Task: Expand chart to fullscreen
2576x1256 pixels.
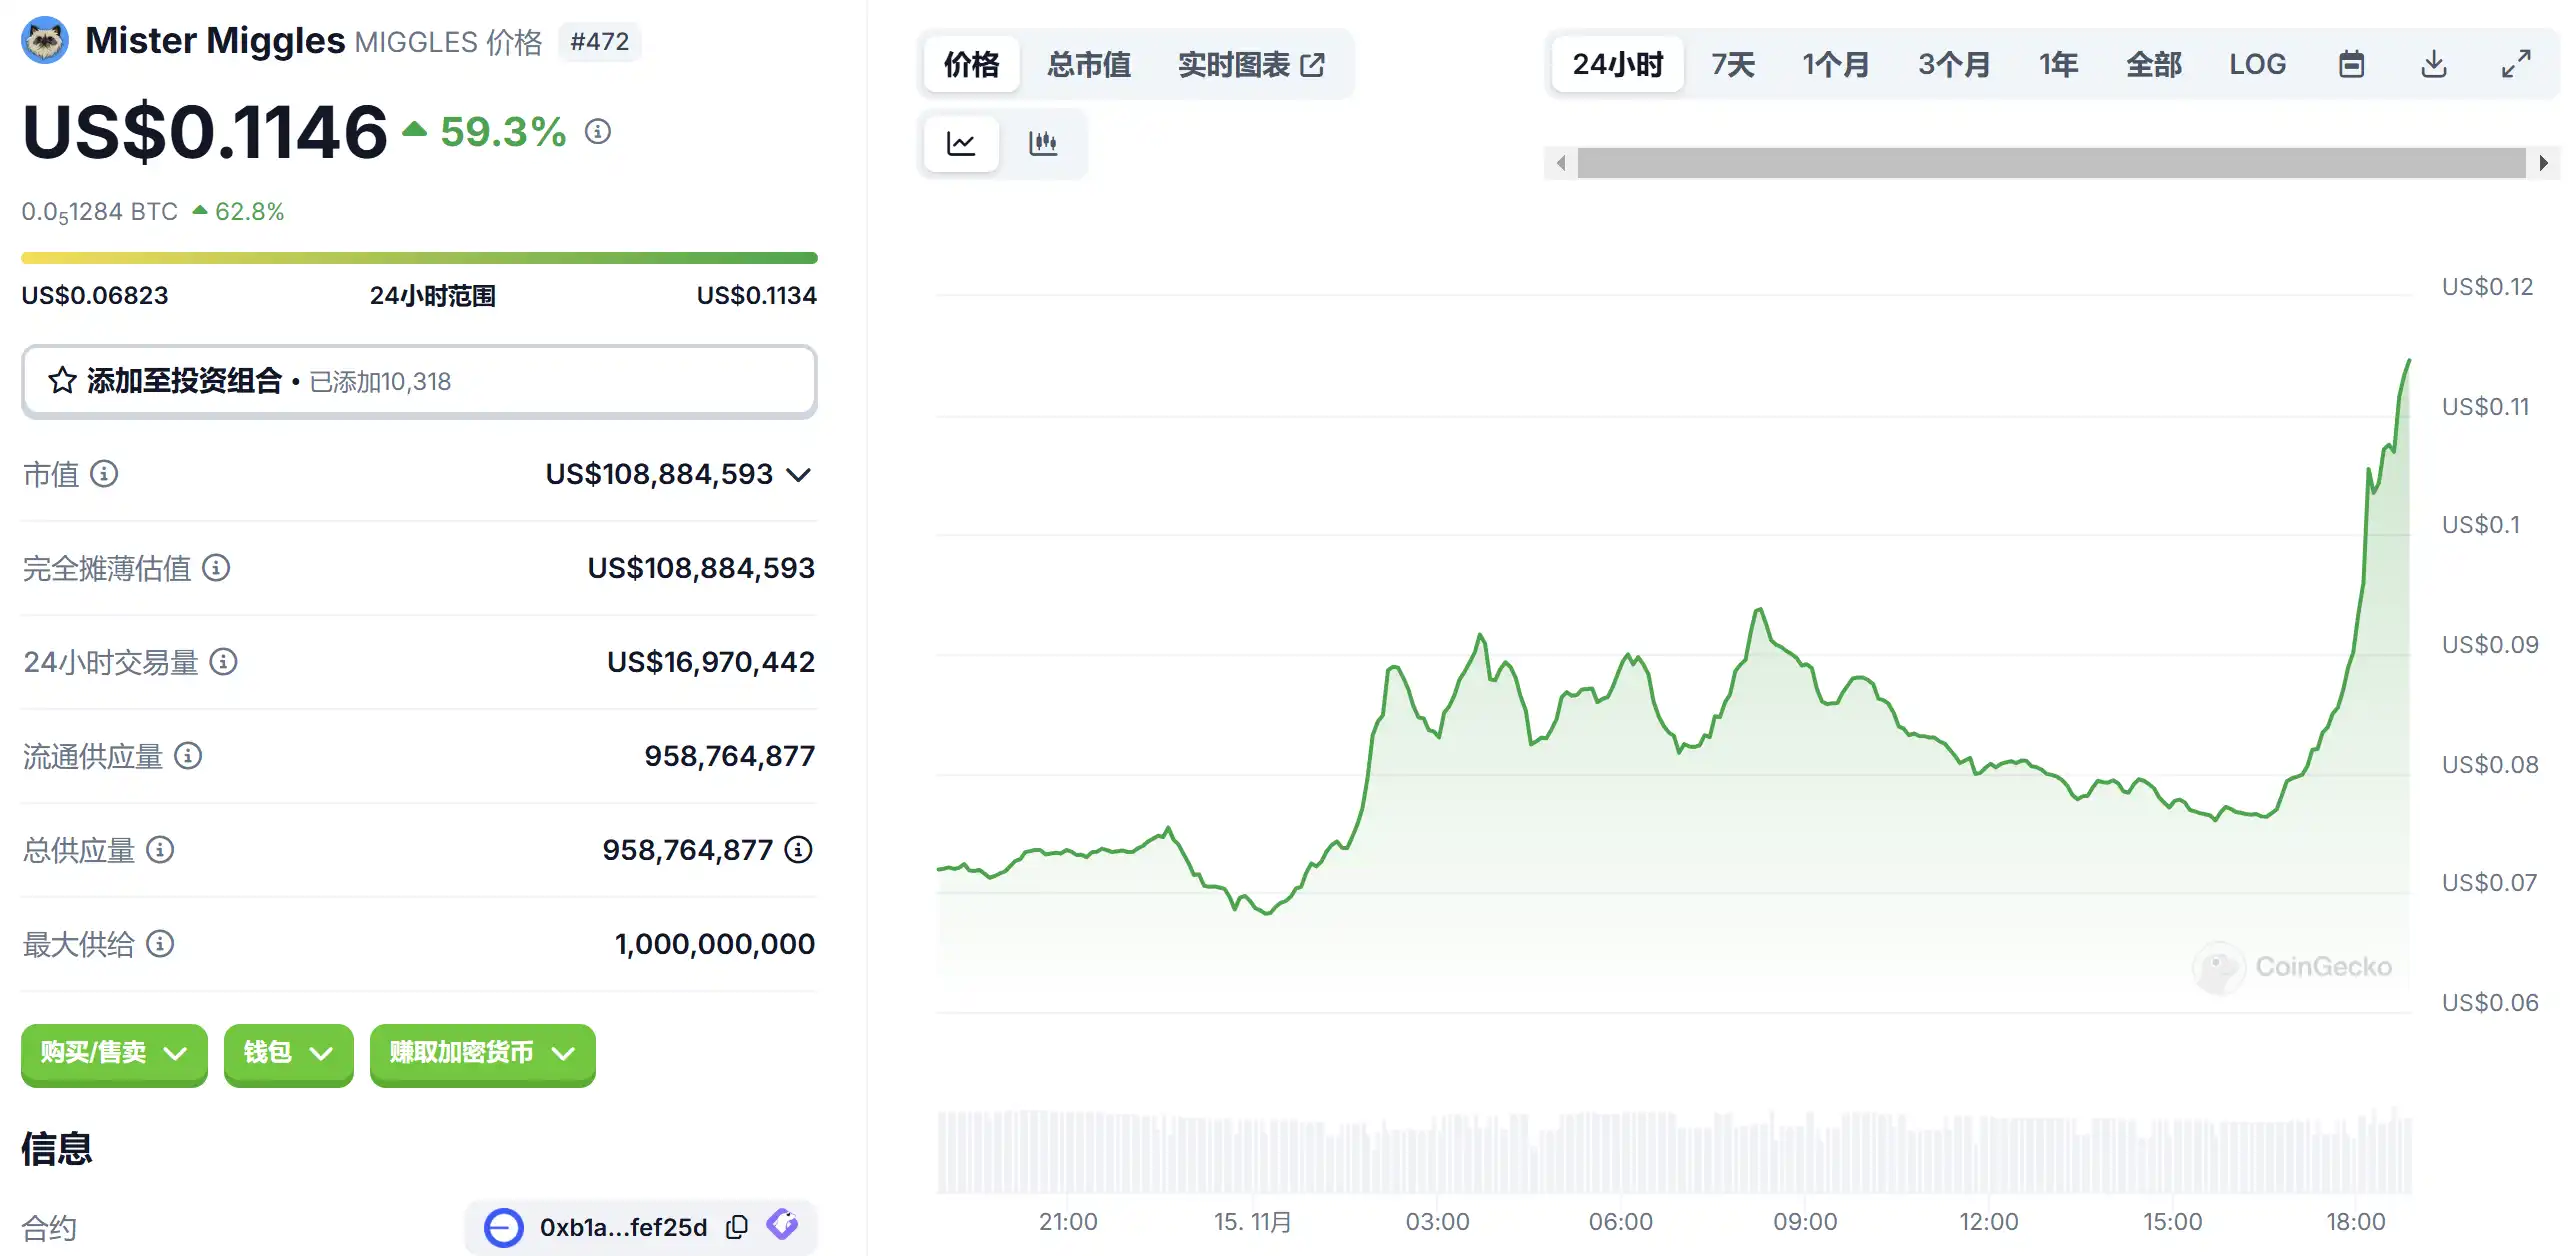Action: click(2516, 64)
